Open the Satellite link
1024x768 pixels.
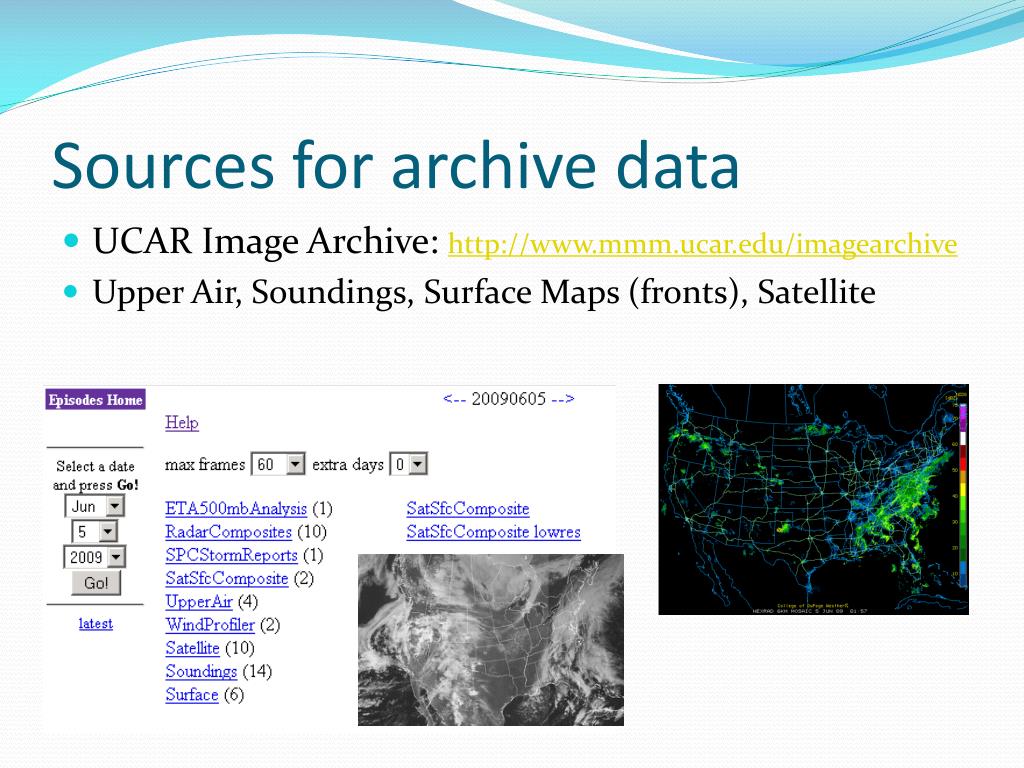pyautogui.click(x=192, y=648)
